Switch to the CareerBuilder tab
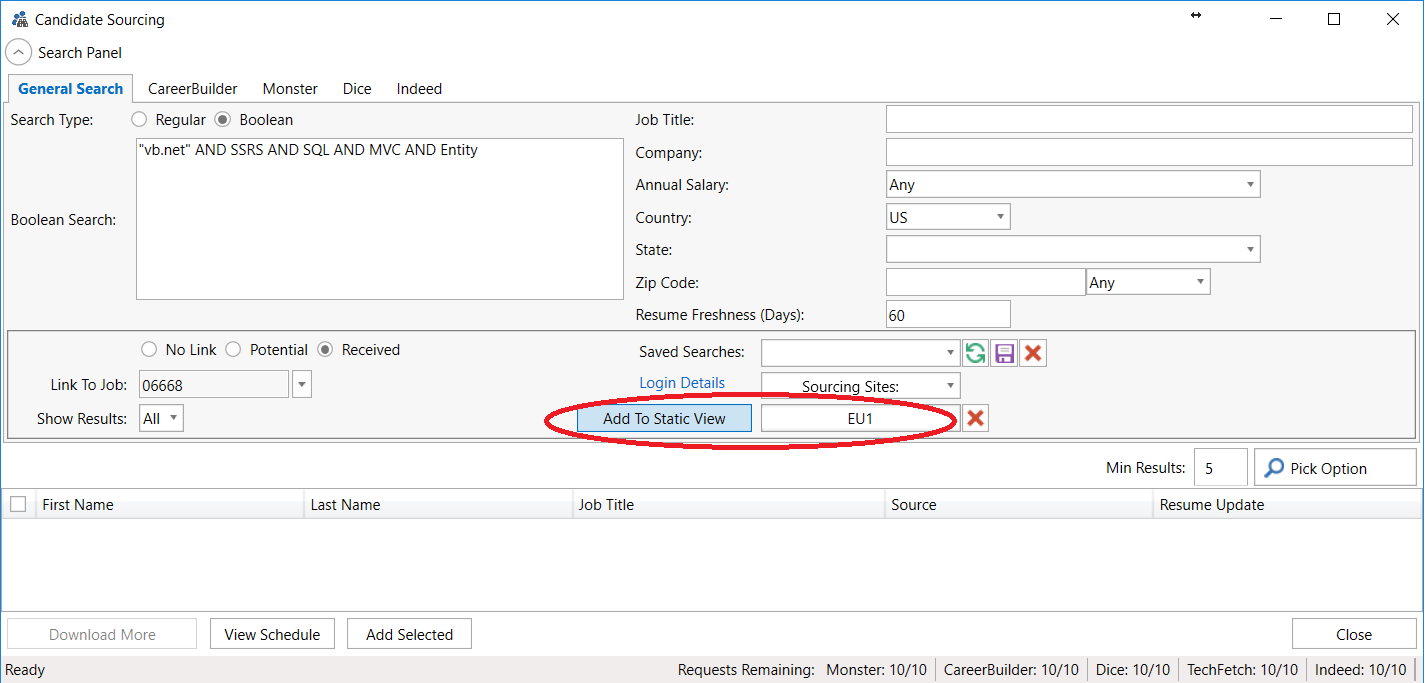The width and height of the screenshot is (1425, 683). coord(193,89)
